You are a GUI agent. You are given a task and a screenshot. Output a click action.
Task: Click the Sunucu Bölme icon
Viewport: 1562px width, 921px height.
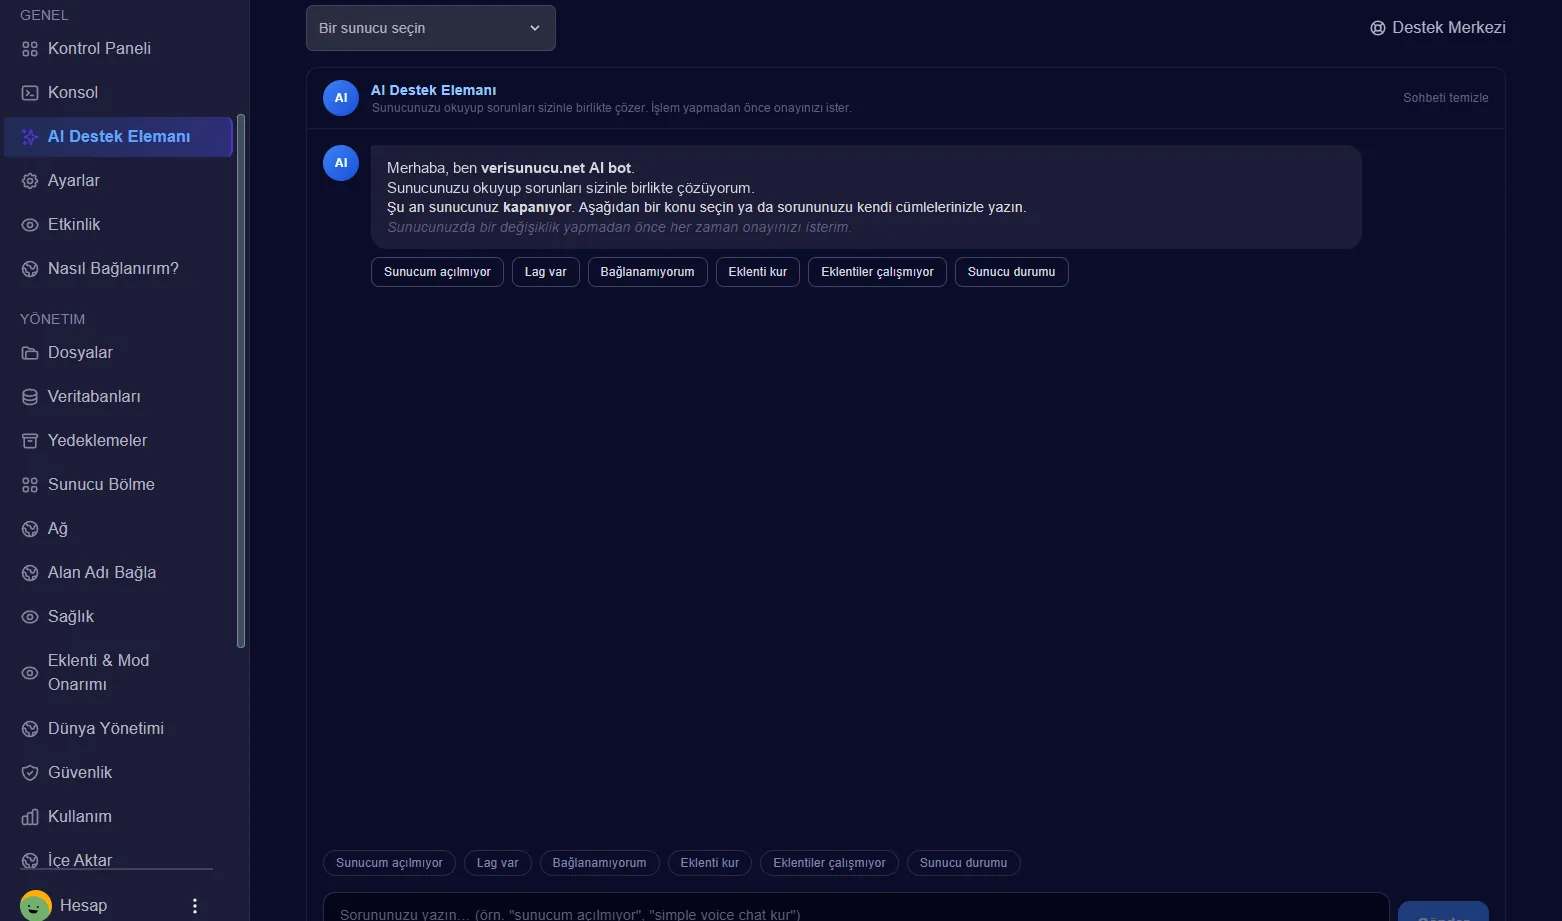point(30,485)
